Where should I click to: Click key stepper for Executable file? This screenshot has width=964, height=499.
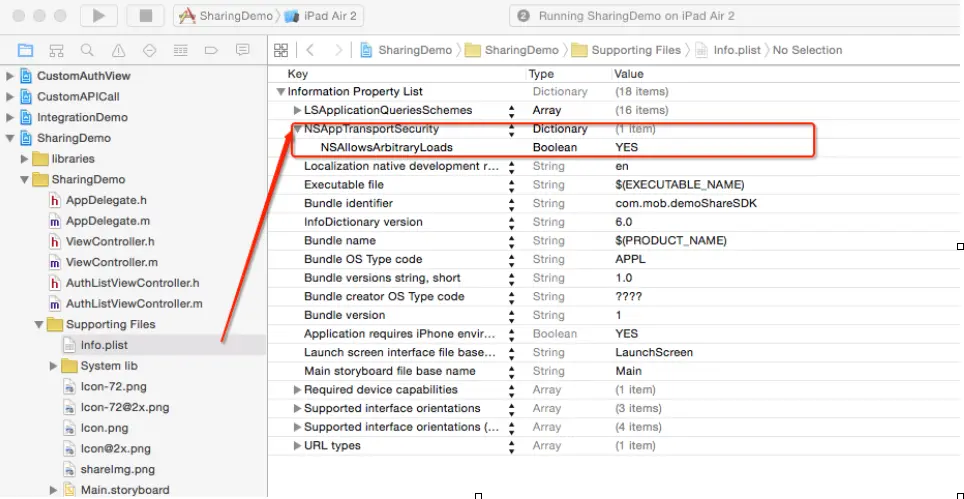(512, 185)
